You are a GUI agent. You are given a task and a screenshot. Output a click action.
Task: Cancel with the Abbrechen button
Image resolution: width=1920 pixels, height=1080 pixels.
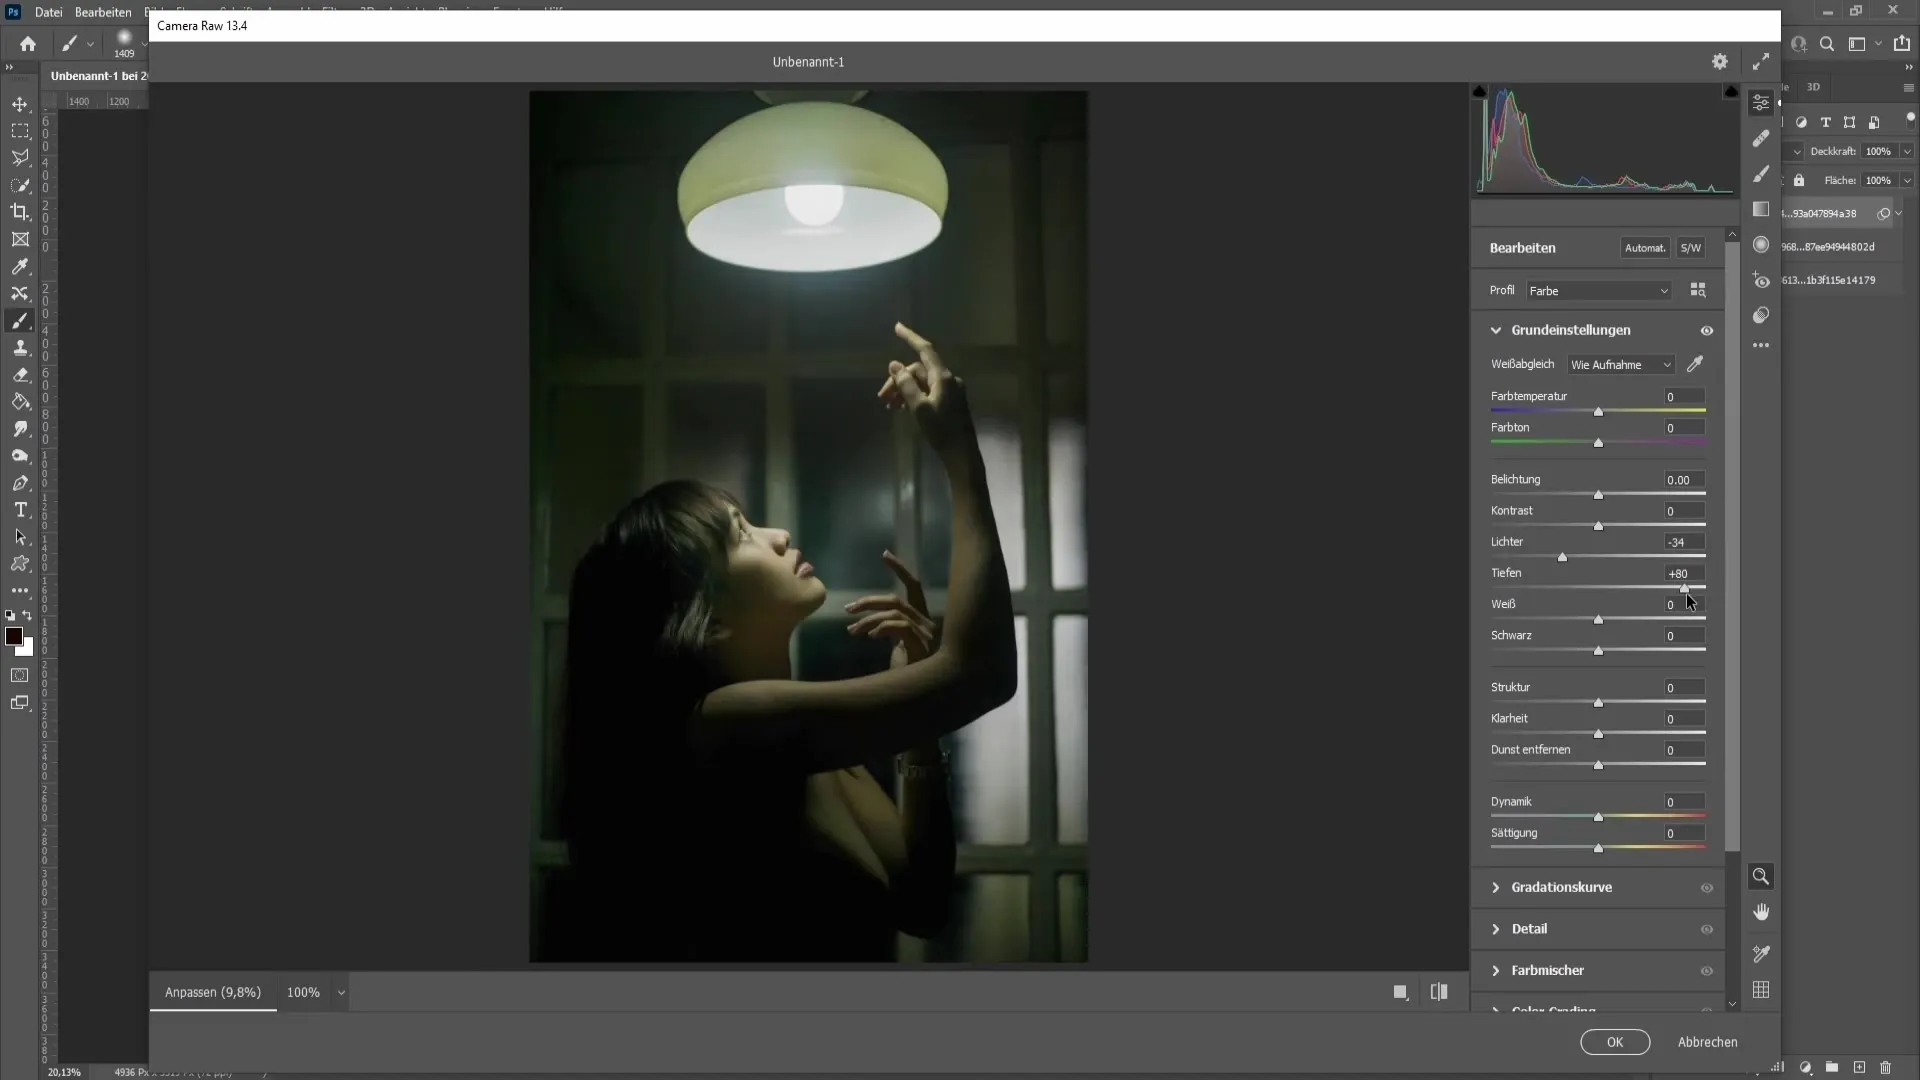click(1707, 1042)
